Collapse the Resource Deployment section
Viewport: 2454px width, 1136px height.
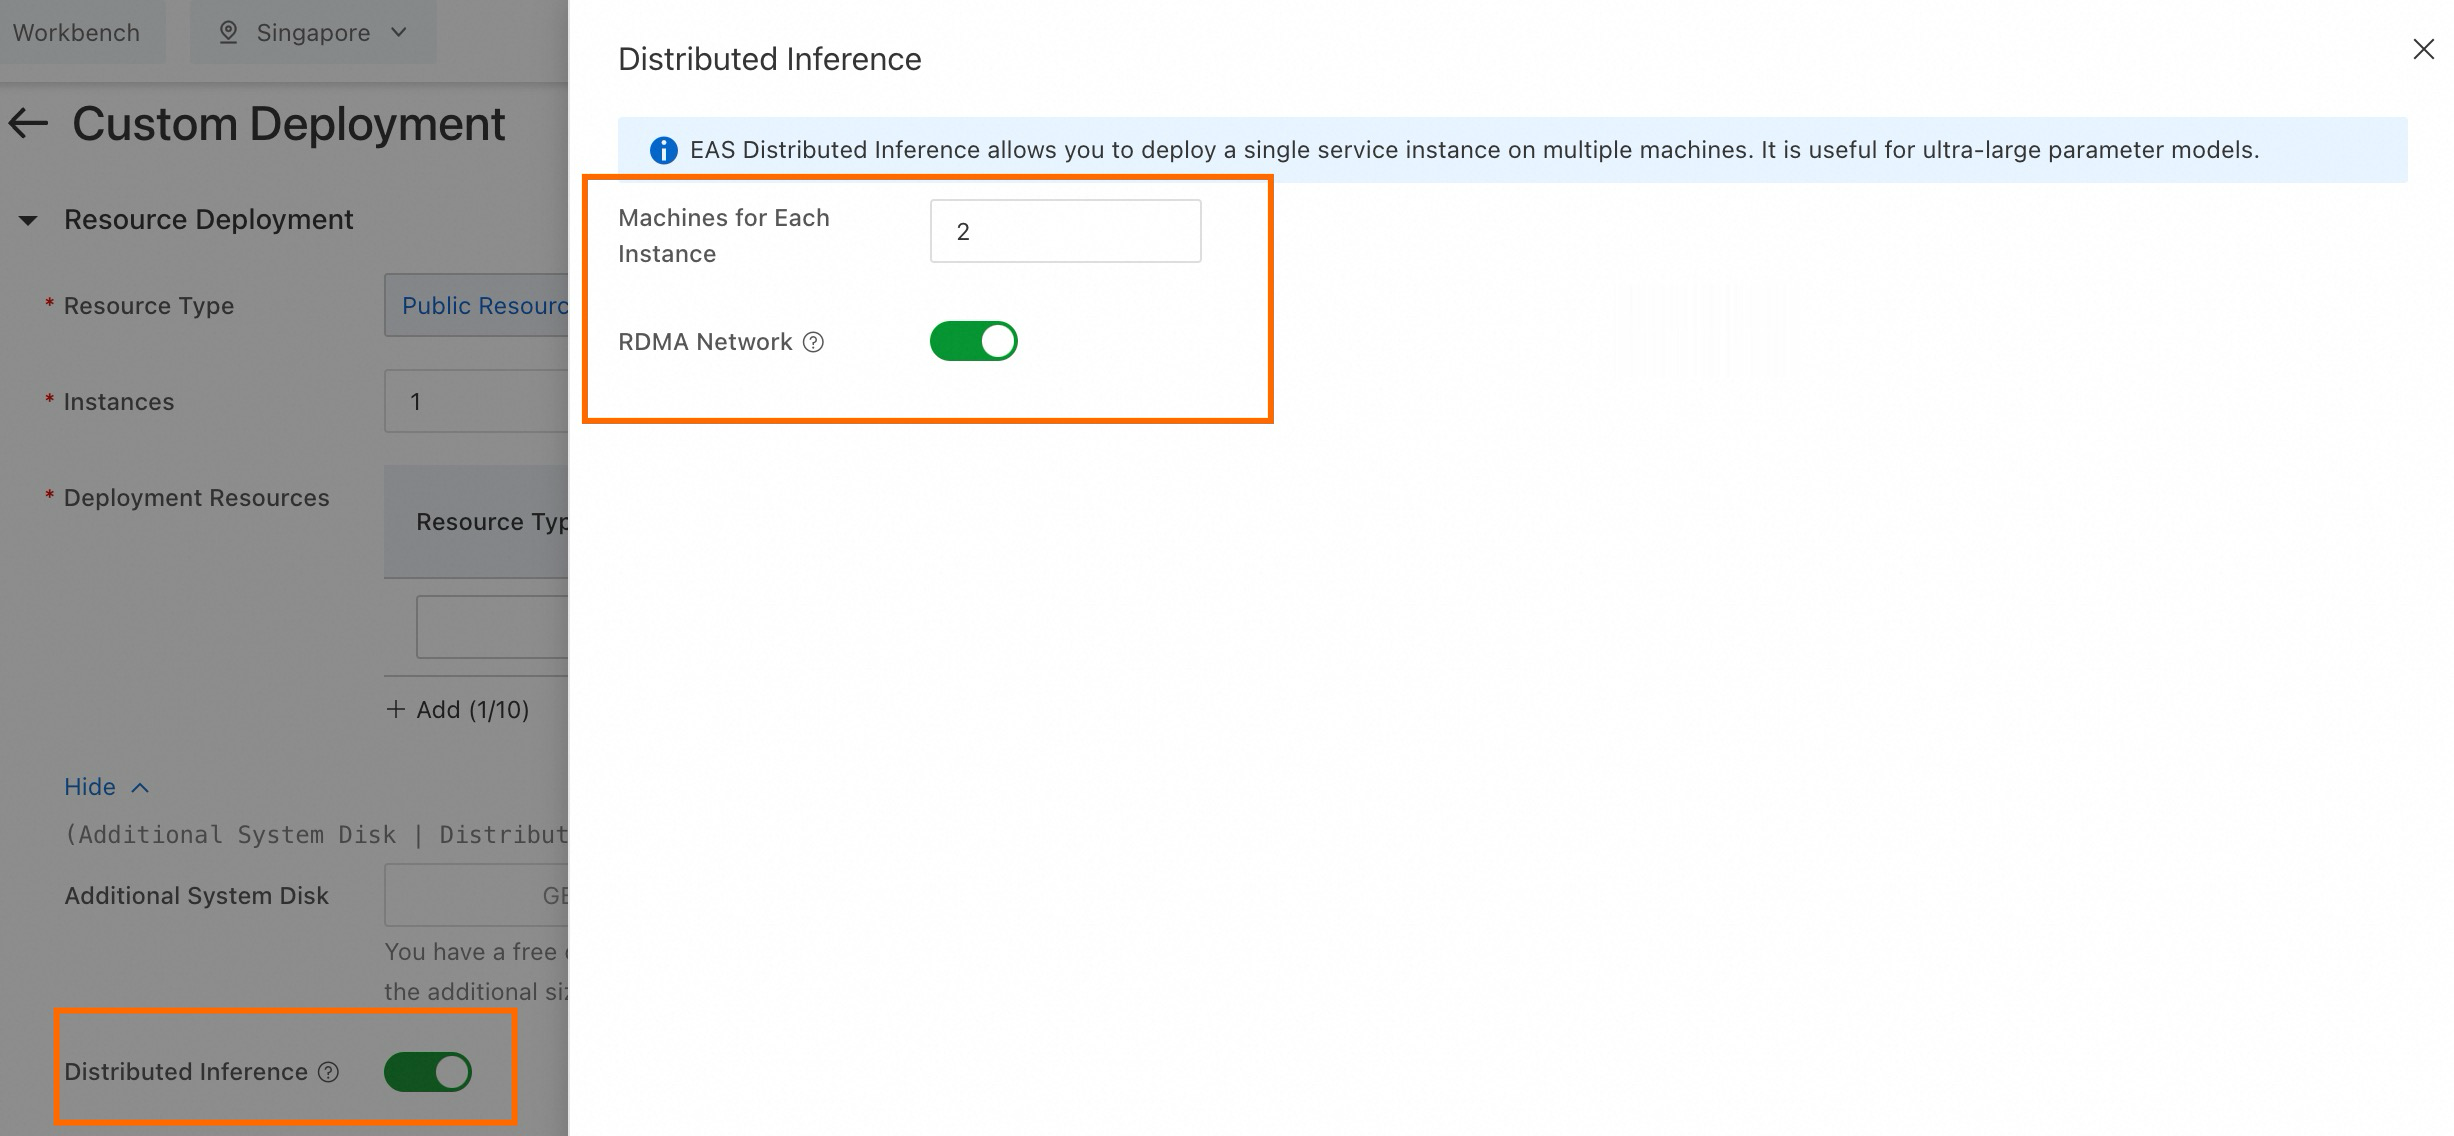[x=28, y=220]
